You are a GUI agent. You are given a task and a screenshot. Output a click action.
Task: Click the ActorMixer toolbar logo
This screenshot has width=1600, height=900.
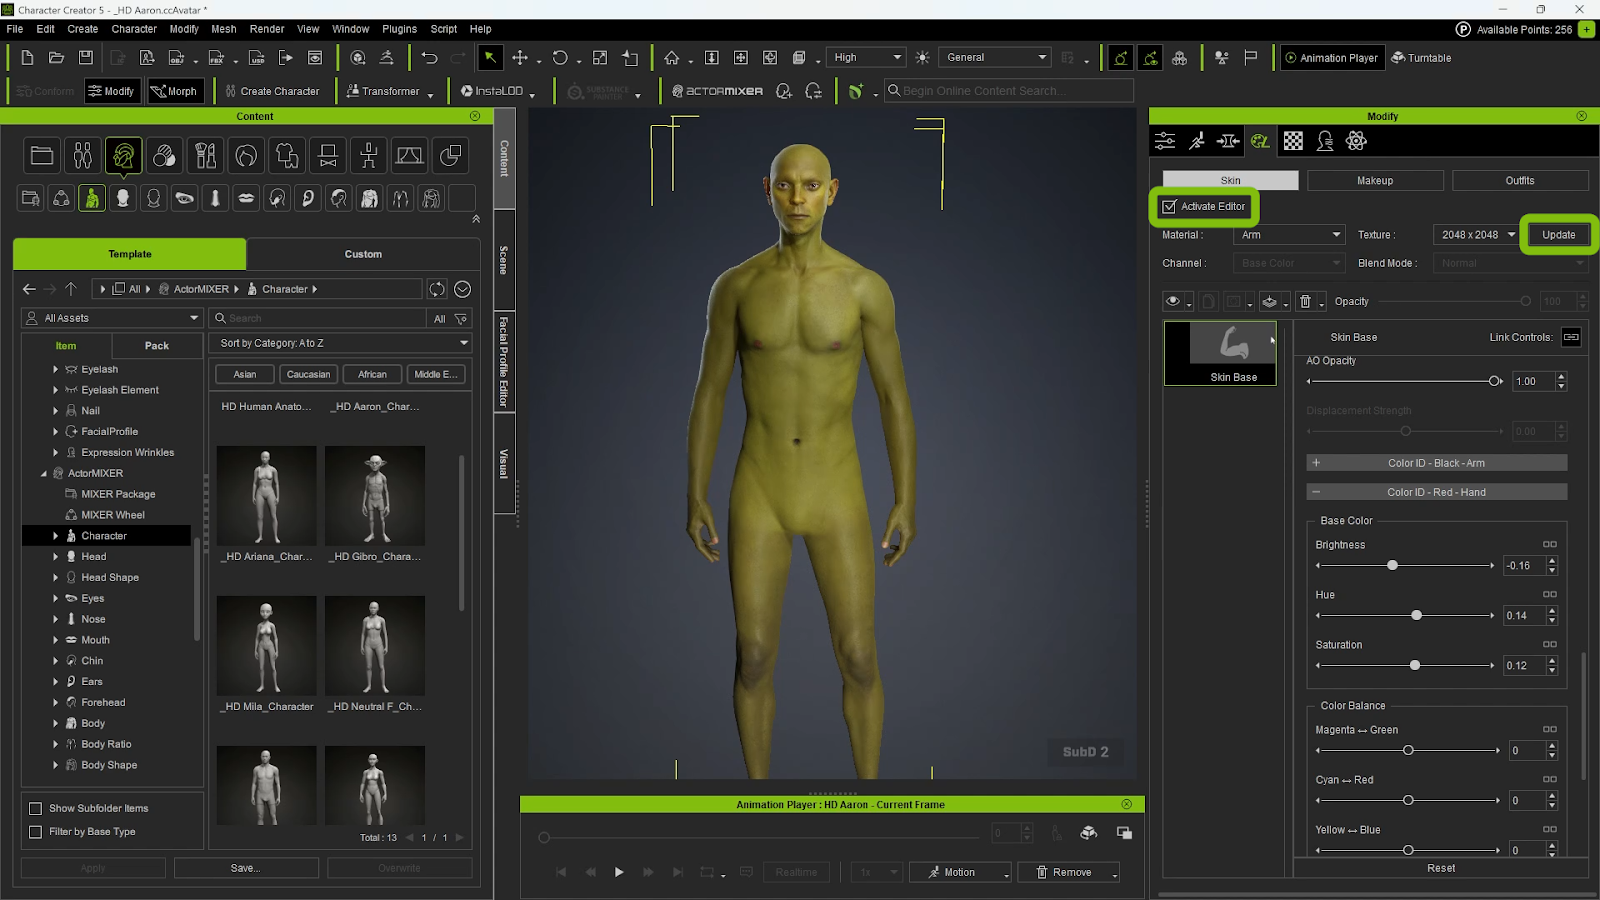click(717, 91)
